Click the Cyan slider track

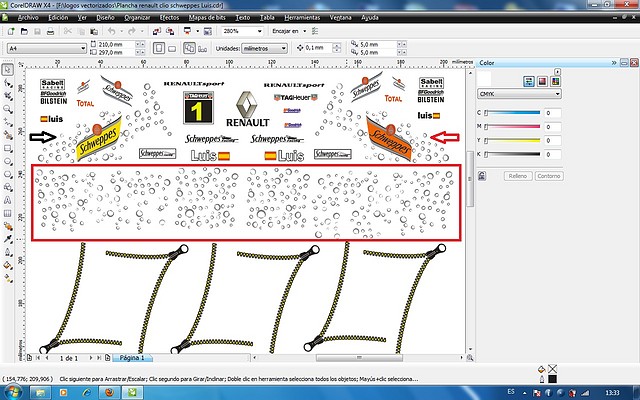513,113
